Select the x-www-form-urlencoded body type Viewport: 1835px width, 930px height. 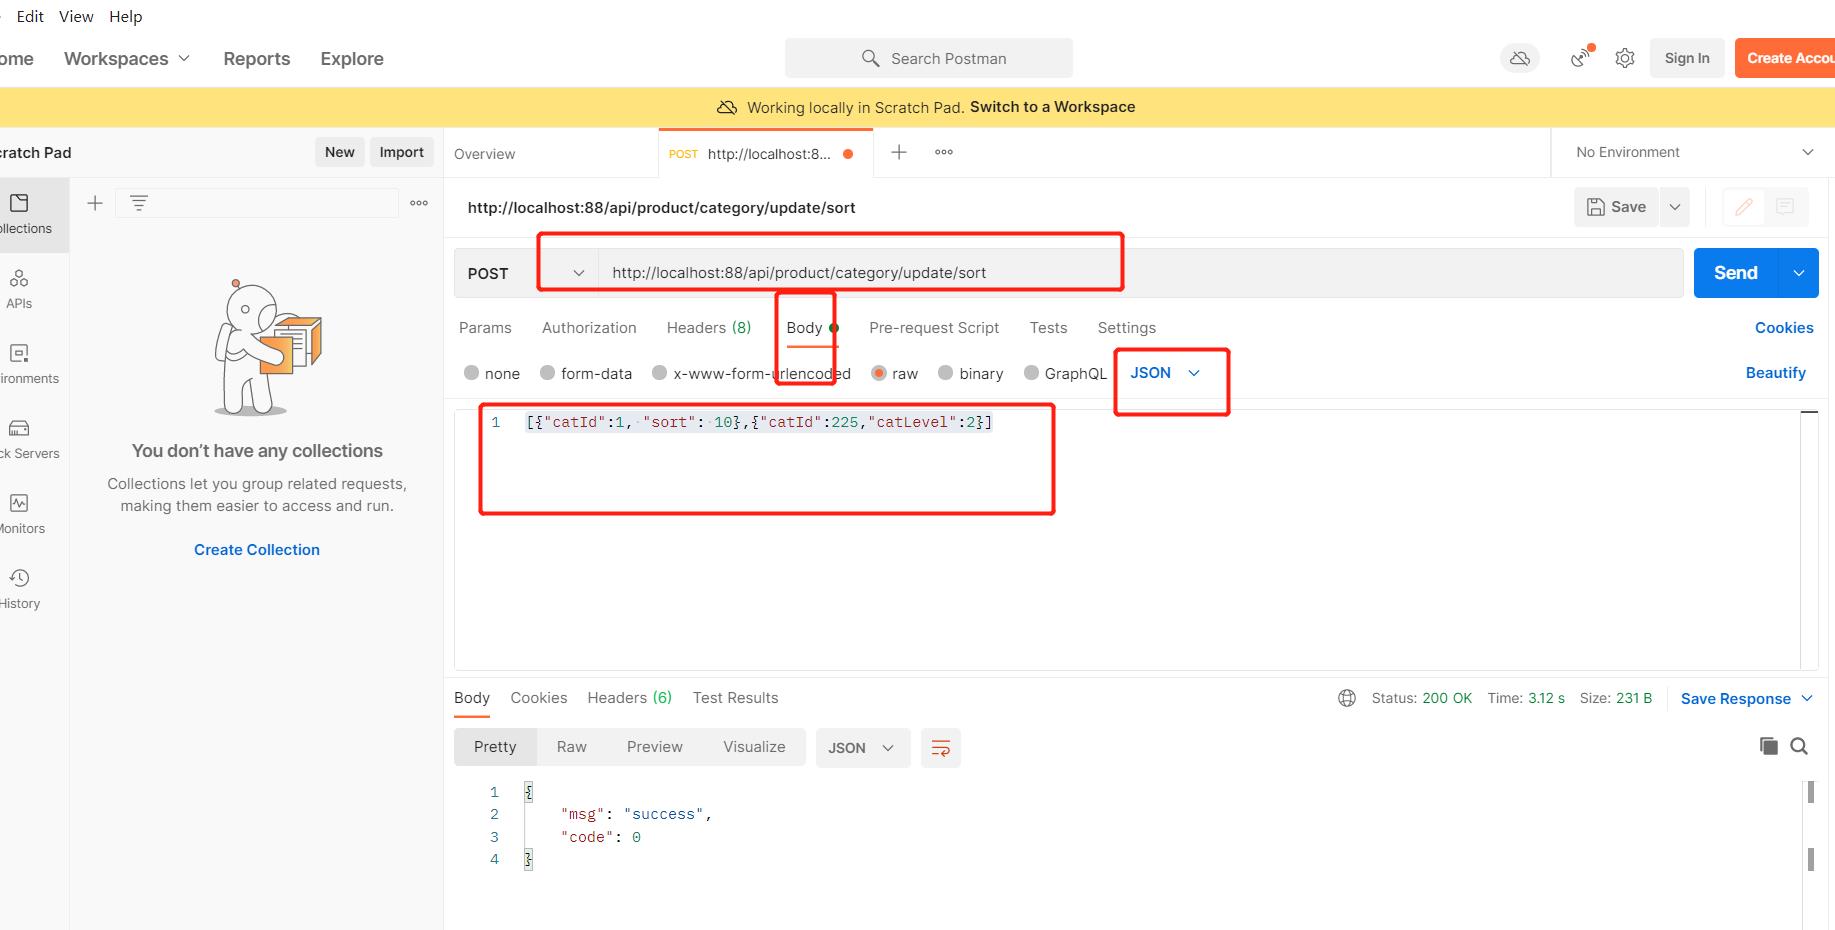click(x=659, y=373)
